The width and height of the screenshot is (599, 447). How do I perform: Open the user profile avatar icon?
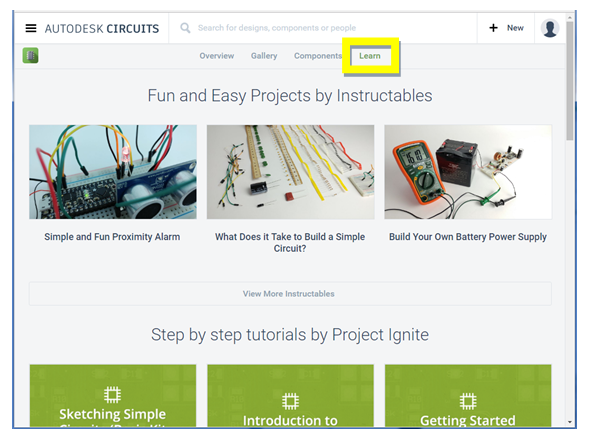550,28
